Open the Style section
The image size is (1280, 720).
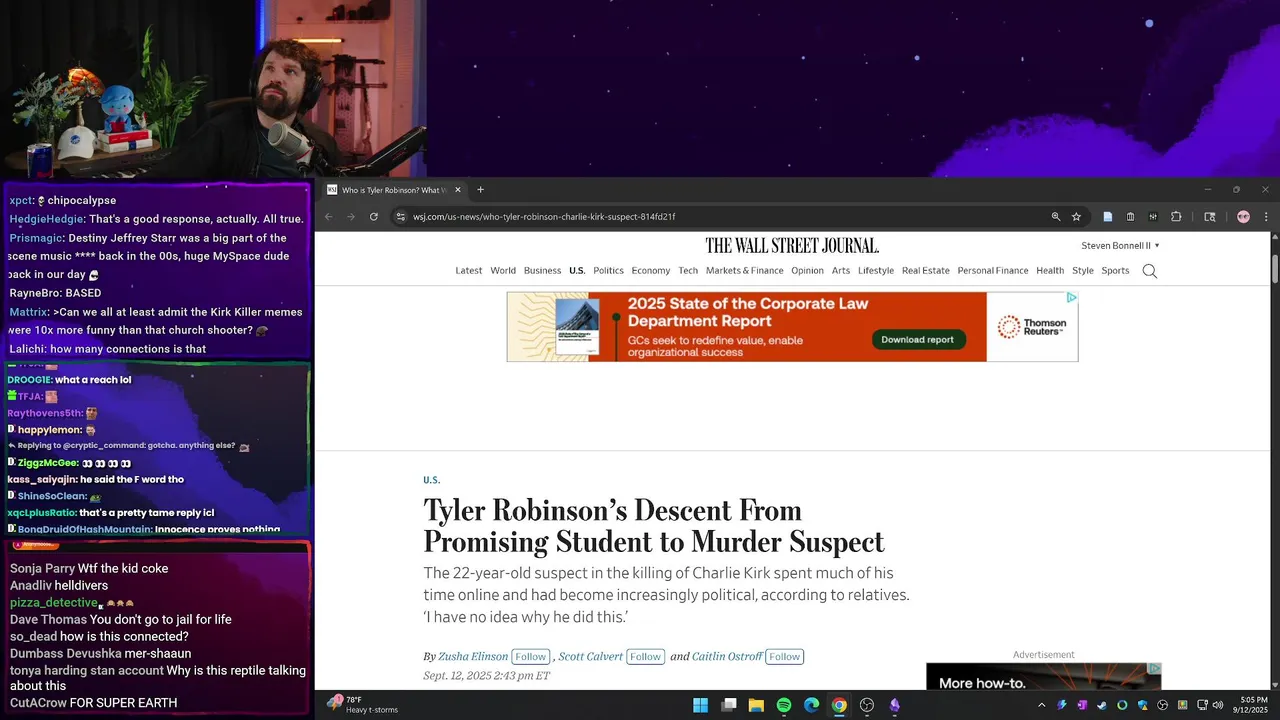tap(1083, 270)
